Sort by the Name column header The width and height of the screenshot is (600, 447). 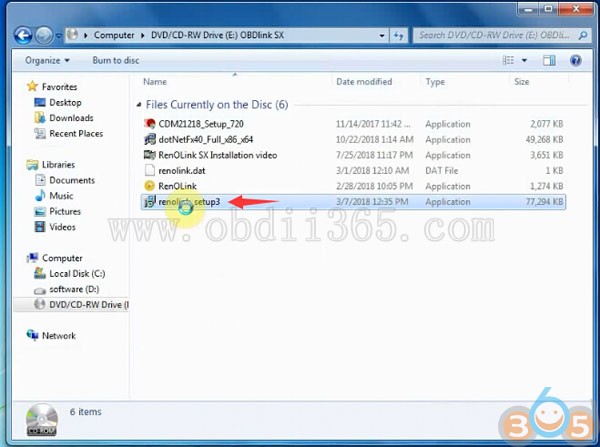coord(155,82)
